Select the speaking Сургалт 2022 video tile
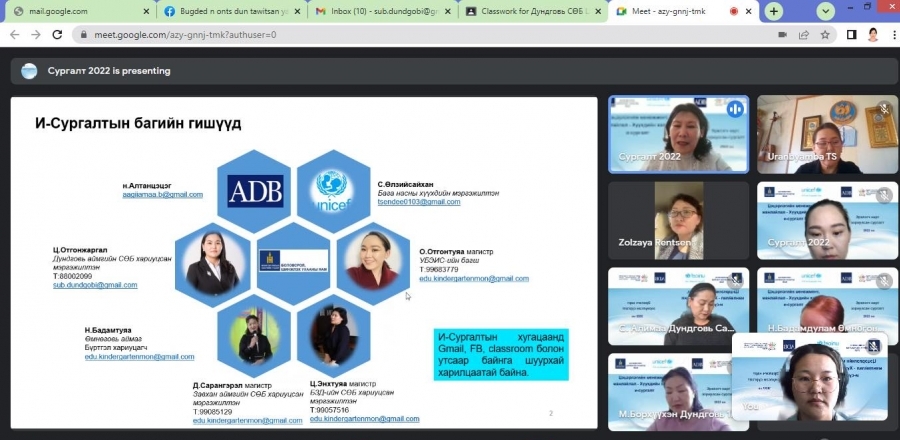The width and height of the screenshot is (900, 440). pyautogui.click(x=678, y=134)
